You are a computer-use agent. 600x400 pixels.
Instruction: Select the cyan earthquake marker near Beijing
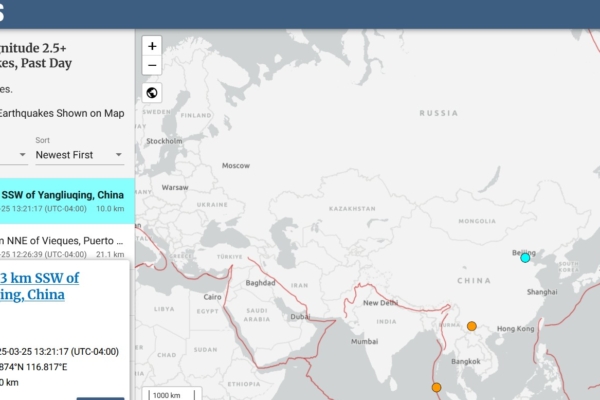pyautogui.click(x=525, y=258)
